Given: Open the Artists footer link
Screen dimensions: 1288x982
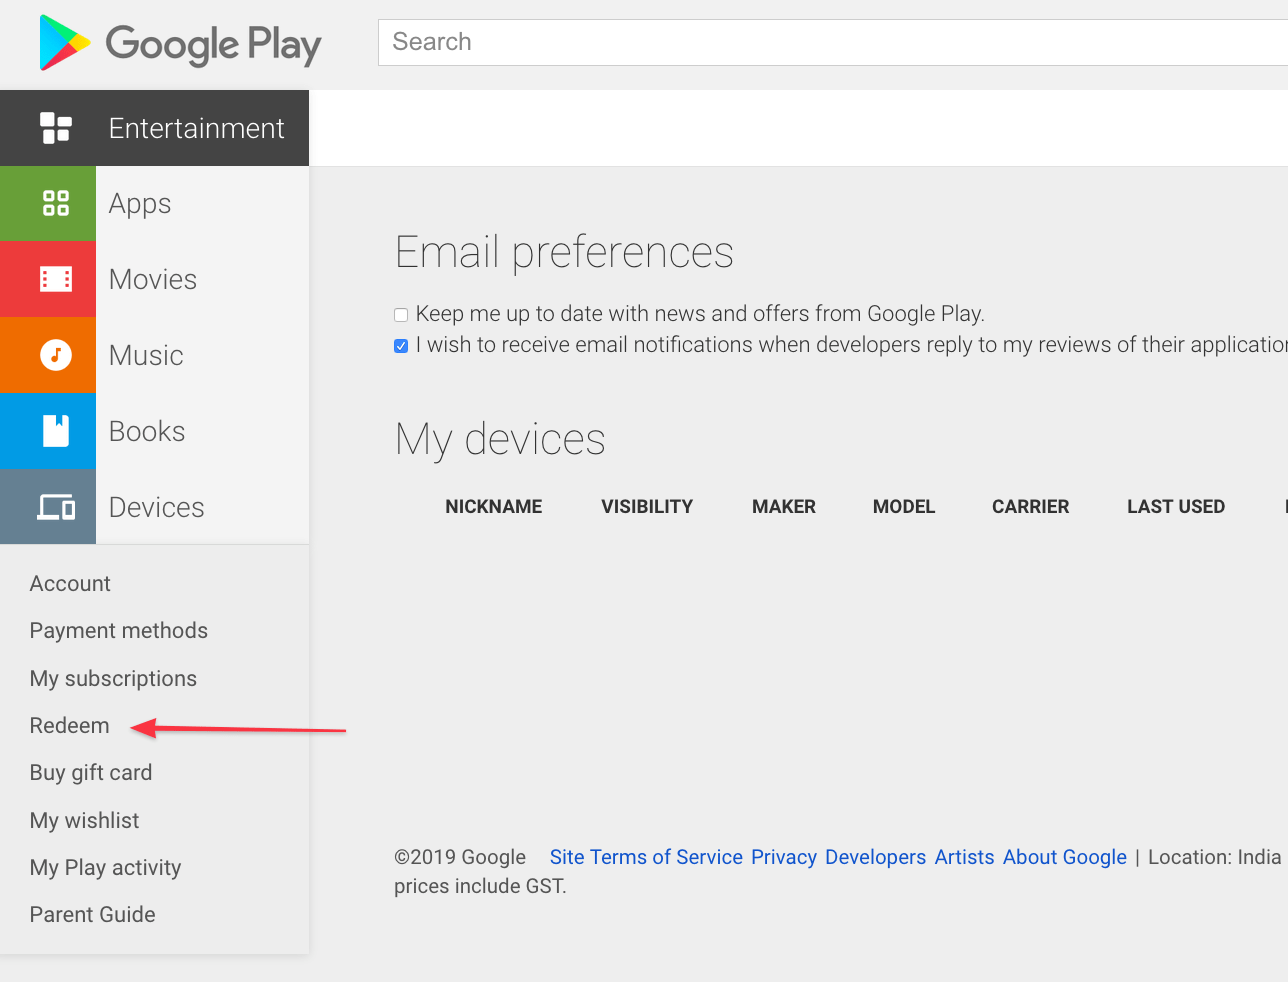Looking at the screenshot, I should (964, 857).
